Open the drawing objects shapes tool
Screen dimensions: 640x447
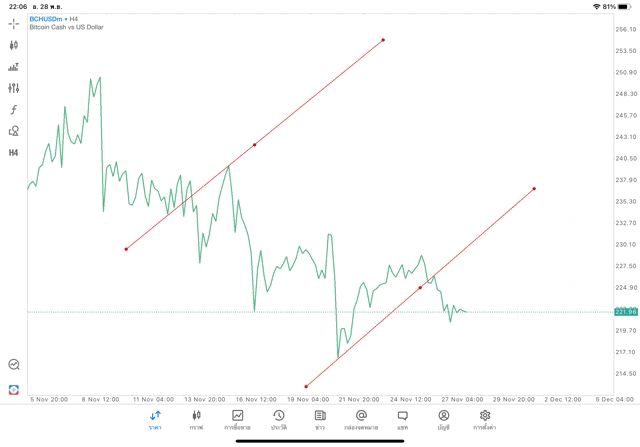tap(14, 131)
